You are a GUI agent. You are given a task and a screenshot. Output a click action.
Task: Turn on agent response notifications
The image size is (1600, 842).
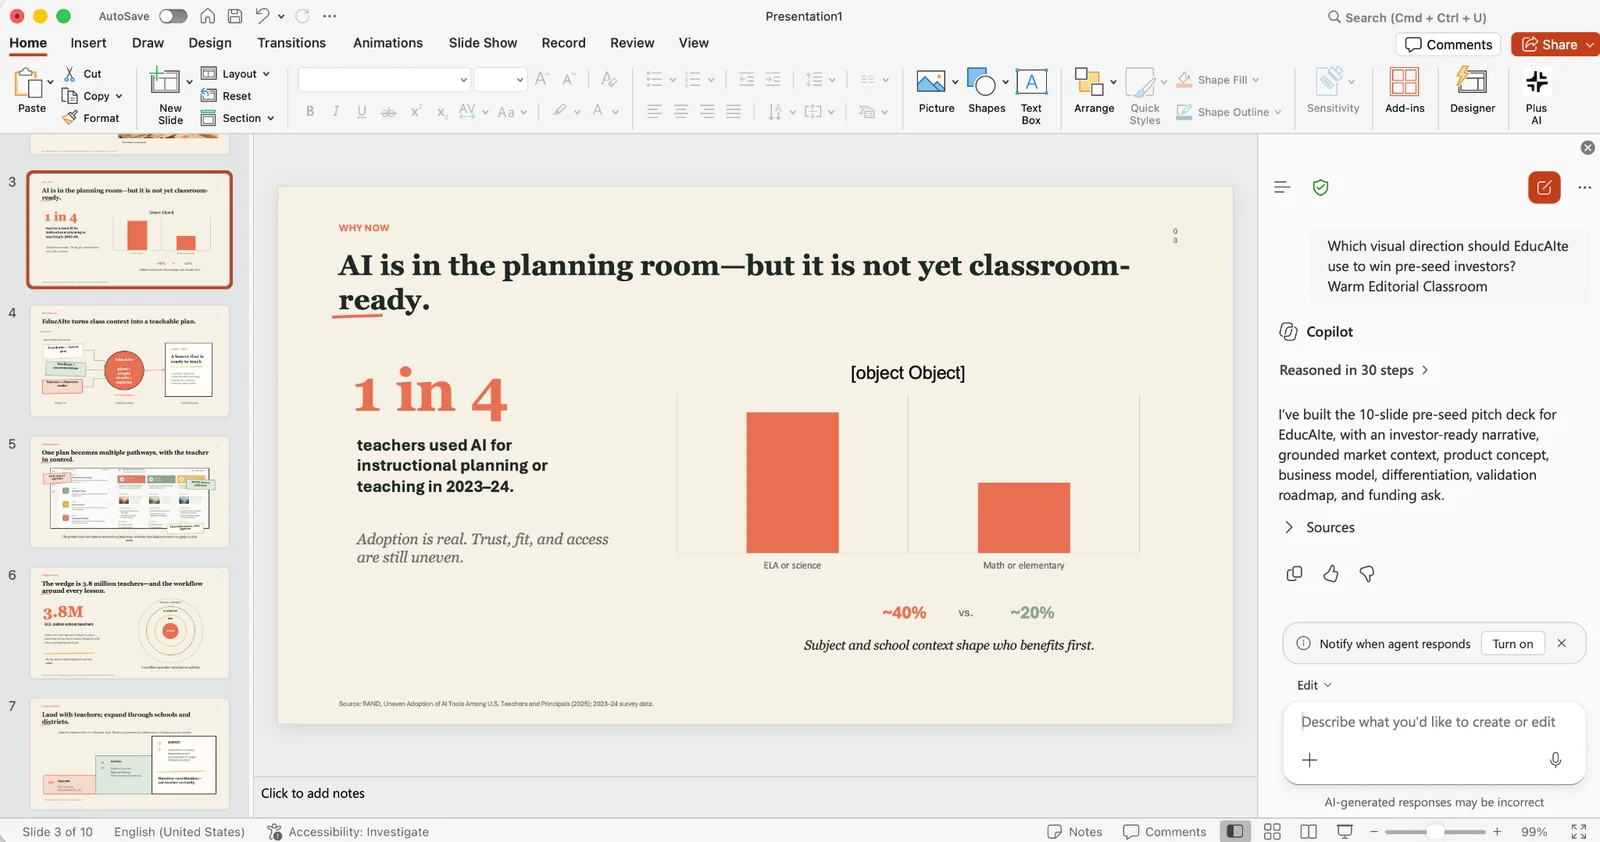1512,644
